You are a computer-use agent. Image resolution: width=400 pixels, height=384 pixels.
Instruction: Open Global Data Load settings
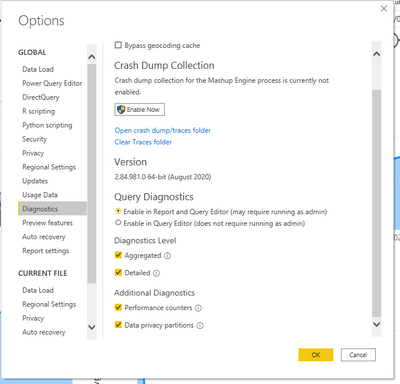[38, 69]
